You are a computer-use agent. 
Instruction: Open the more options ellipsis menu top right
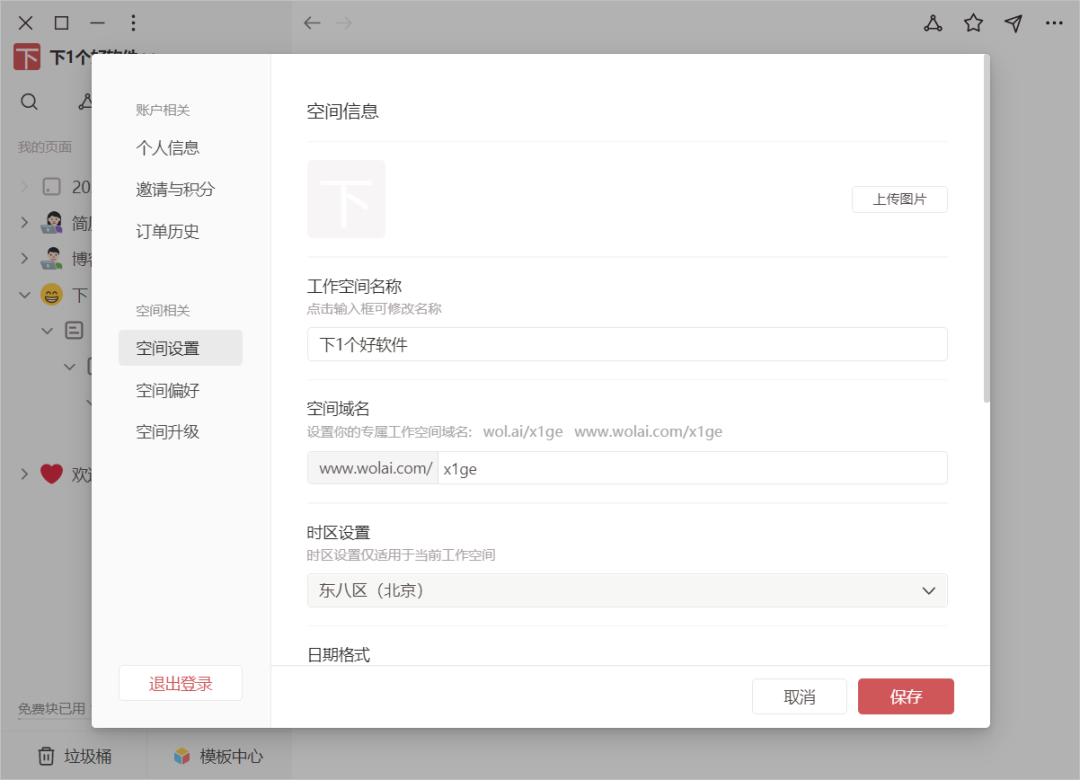[1054, 22]
